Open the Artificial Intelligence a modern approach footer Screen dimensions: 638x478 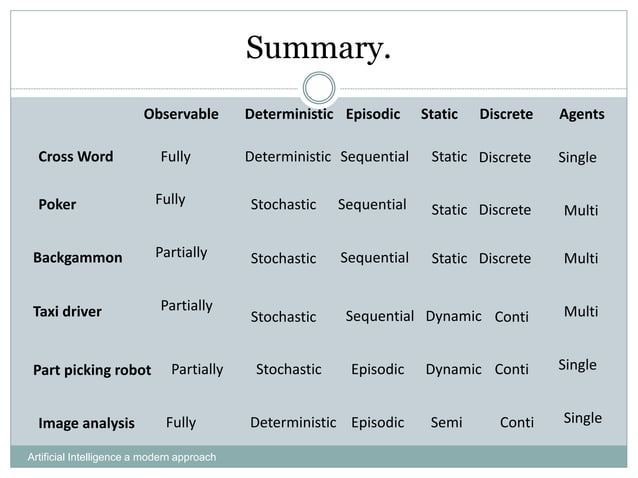[121, 457]
